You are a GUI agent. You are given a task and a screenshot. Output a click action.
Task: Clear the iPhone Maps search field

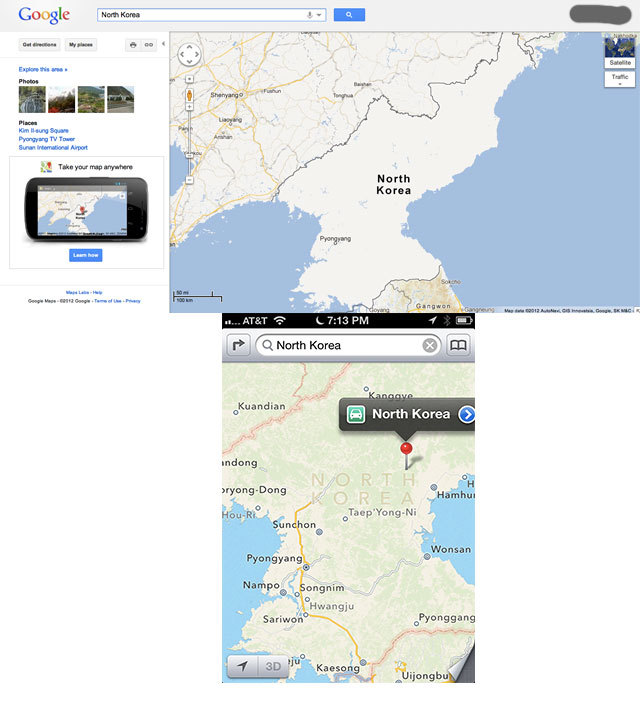click(430, 346)
